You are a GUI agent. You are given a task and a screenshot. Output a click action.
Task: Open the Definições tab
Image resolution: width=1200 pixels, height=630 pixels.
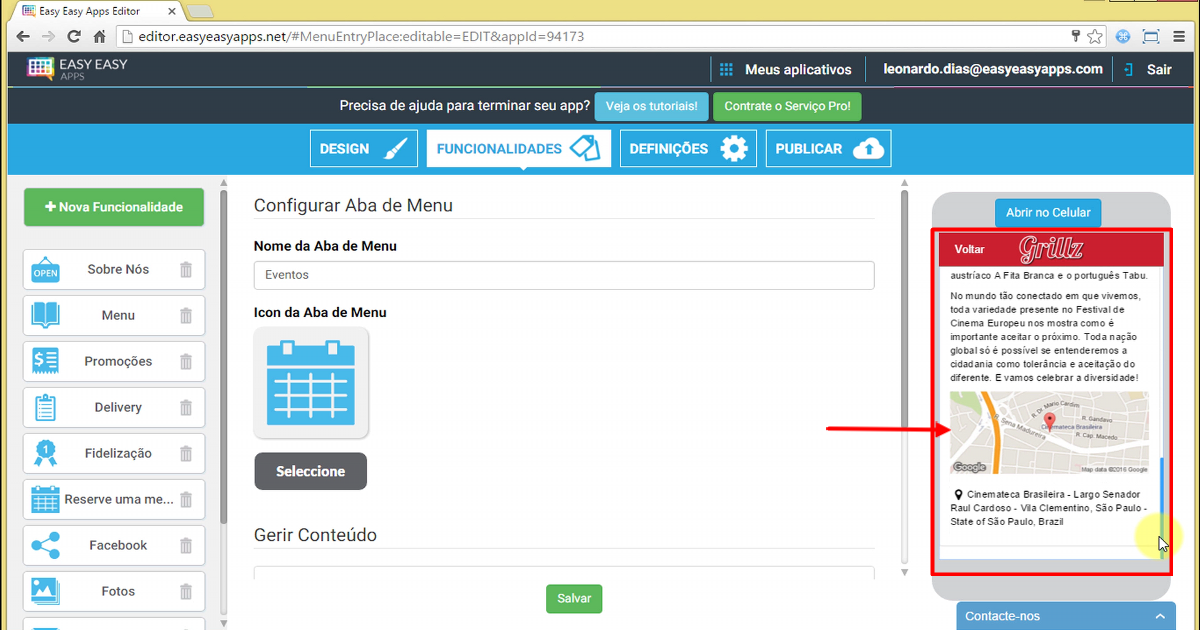tap(687, 149)
